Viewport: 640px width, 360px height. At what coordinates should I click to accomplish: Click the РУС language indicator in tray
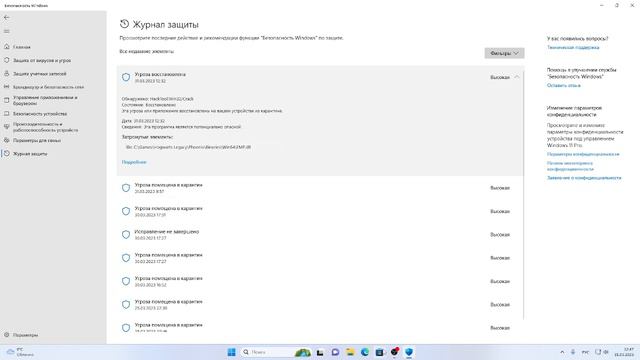[585, 352]
